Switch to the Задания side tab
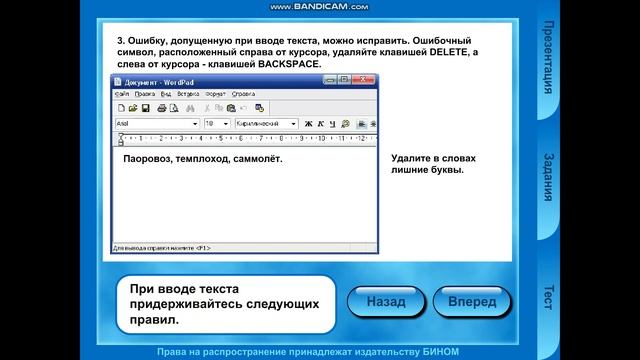640x360 pixels. [x=549, y=178]
